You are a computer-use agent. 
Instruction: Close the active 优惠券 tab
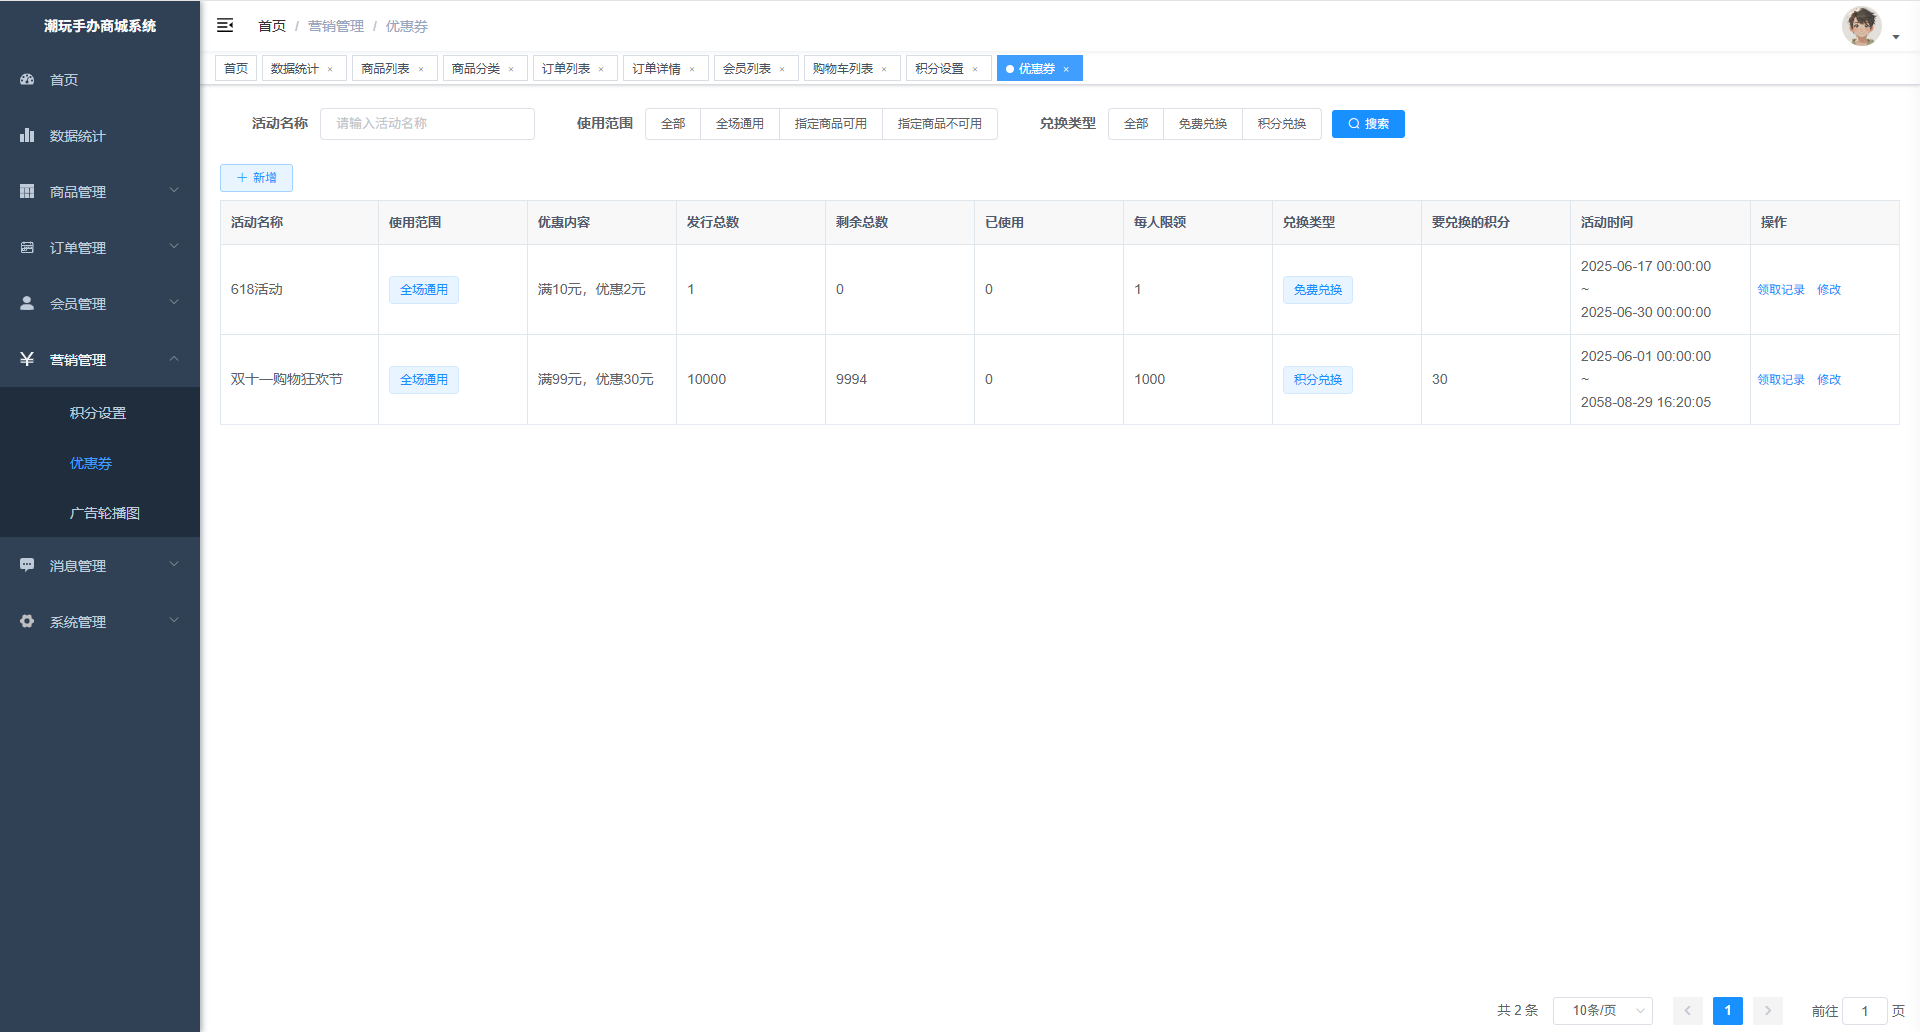point(1066,69)
